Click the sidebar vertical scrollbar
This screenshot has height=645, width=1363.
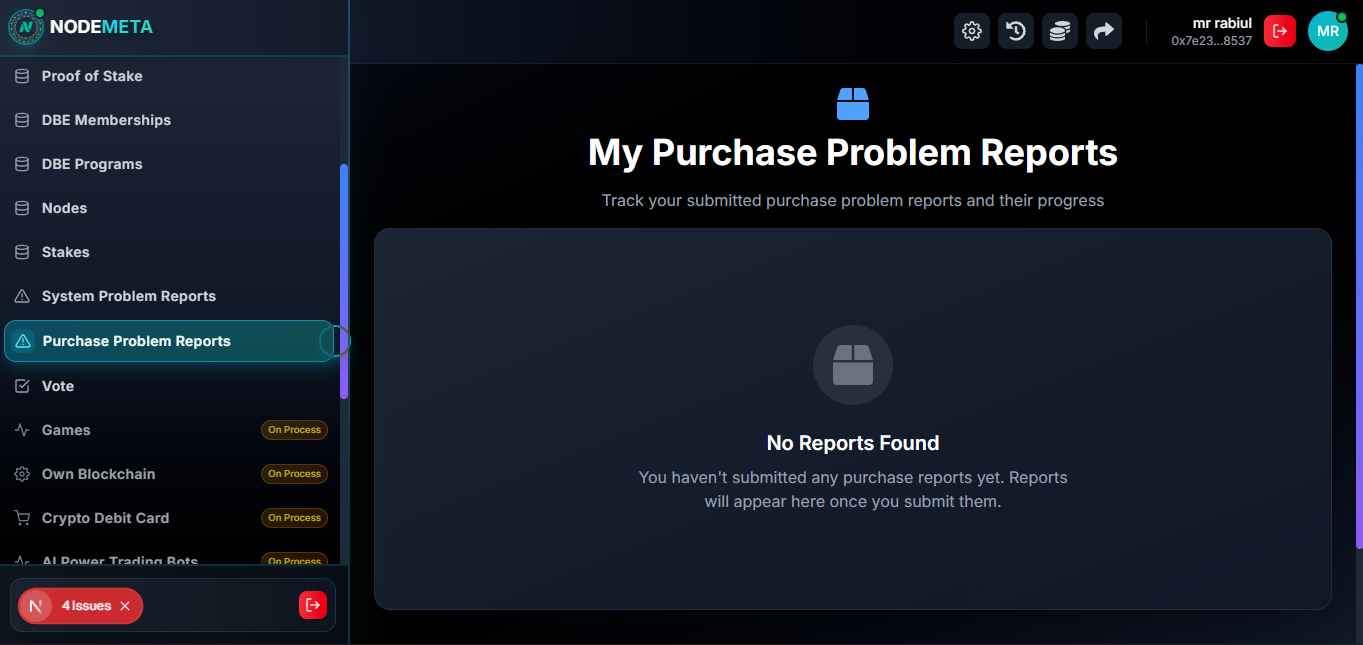point(344,280)
